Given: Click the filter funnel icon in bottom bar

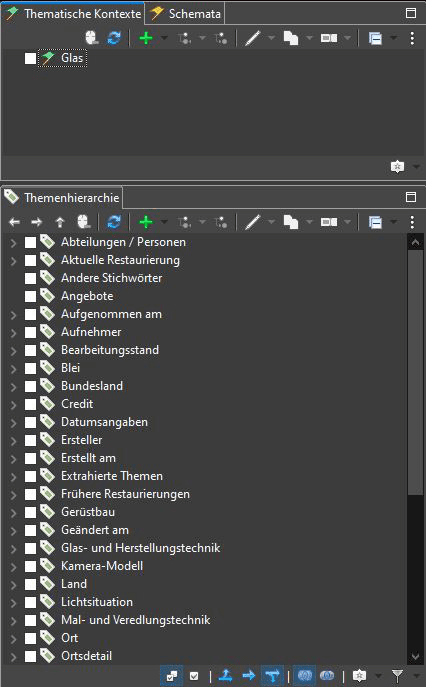Looking at the screenshot, I should 398,676.
